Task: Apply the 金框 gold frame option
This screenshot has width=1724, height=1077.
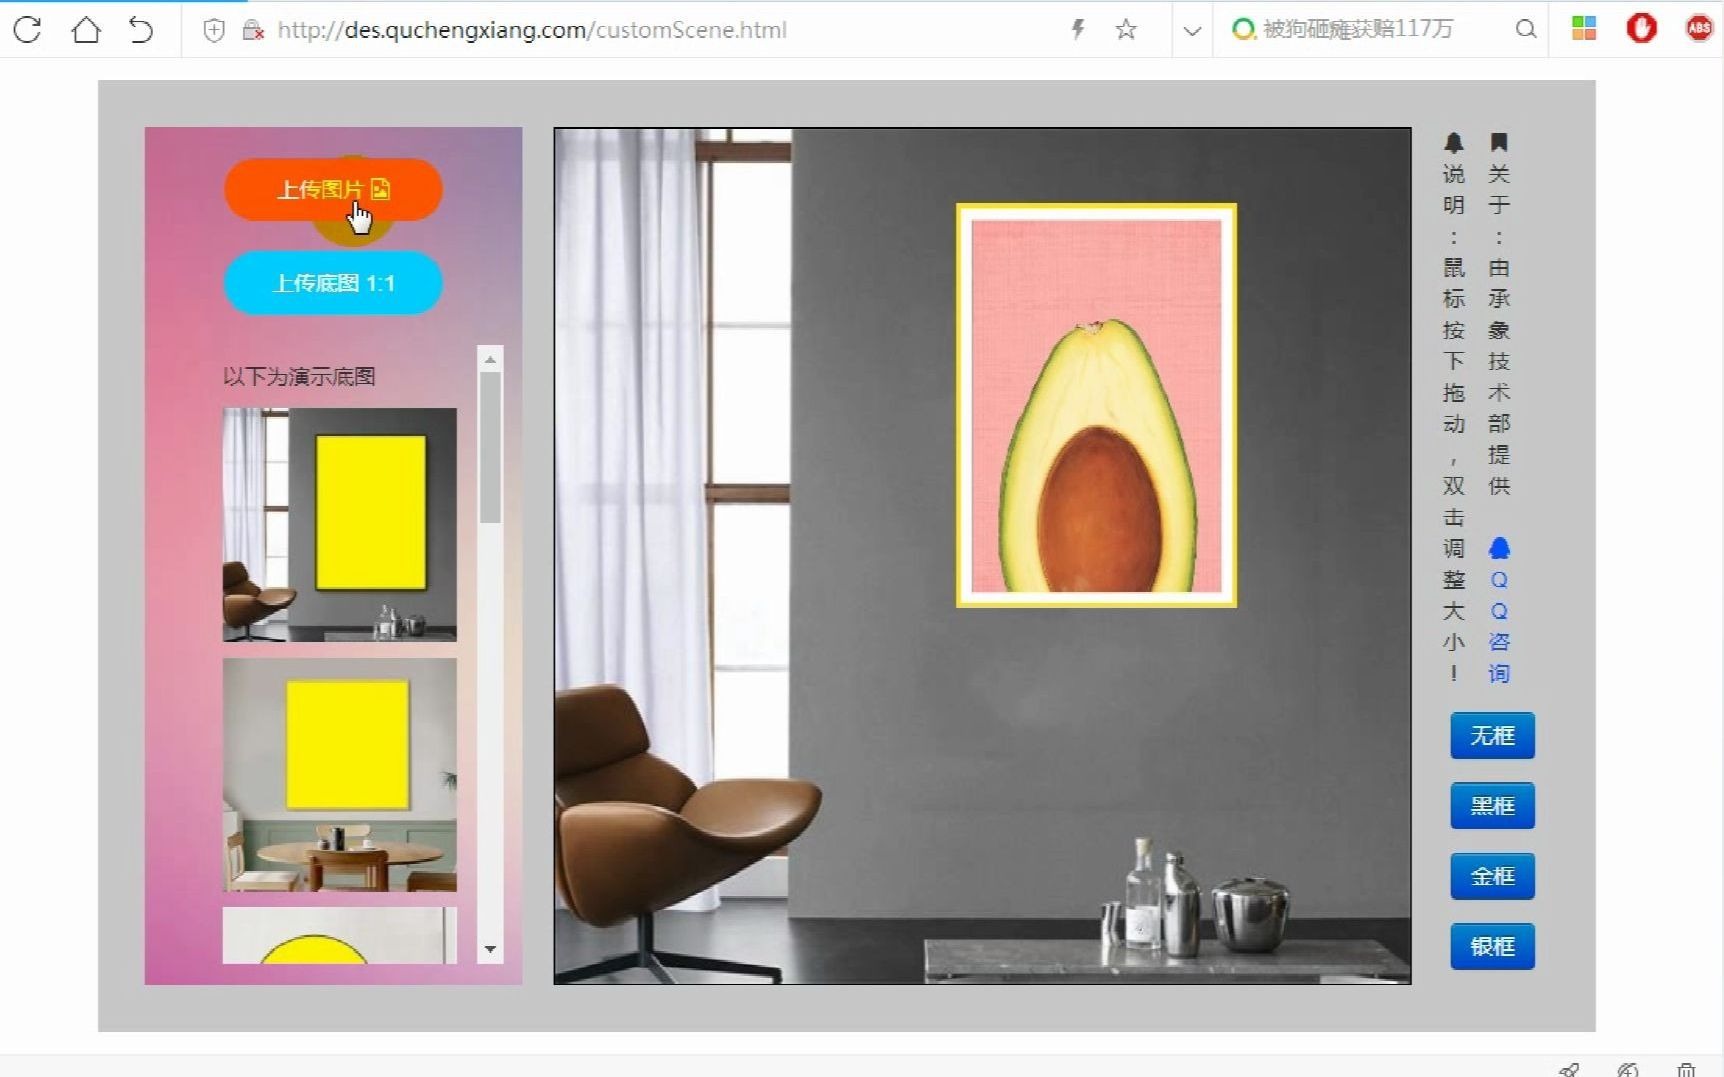Action: 1492,876
